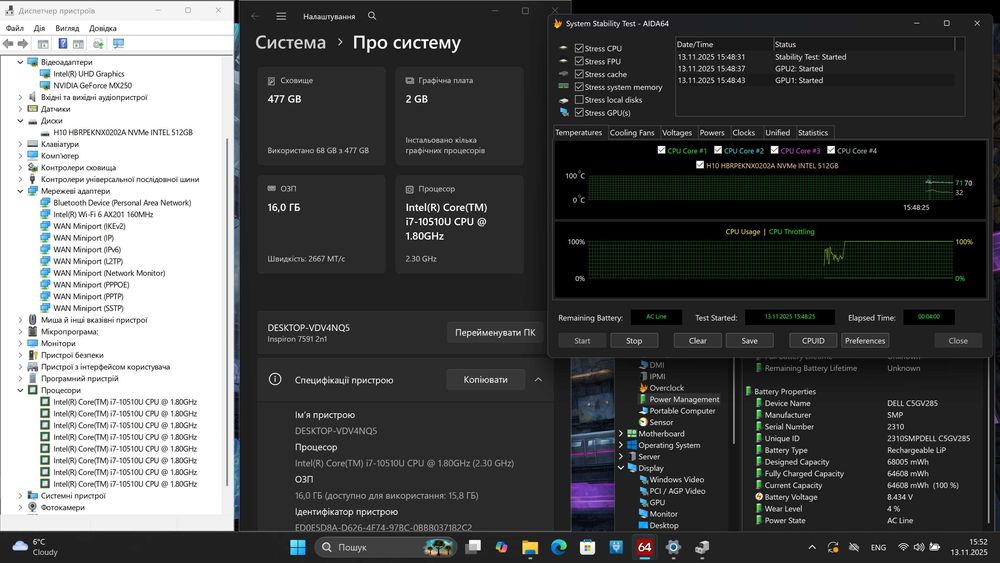Click the search magnifier icon in Settings
Image resolution: width=1000 pixels, height=563 pixels.
[372, 16]
